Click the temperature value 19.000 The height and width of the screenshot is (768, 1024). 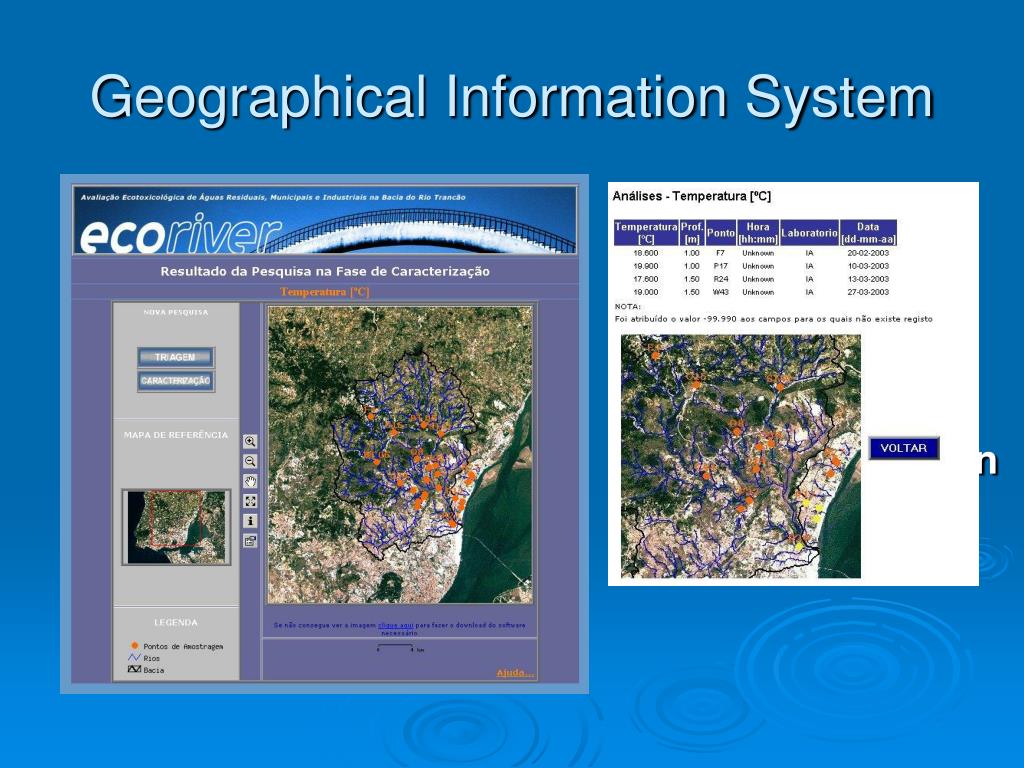coord(646,292)
